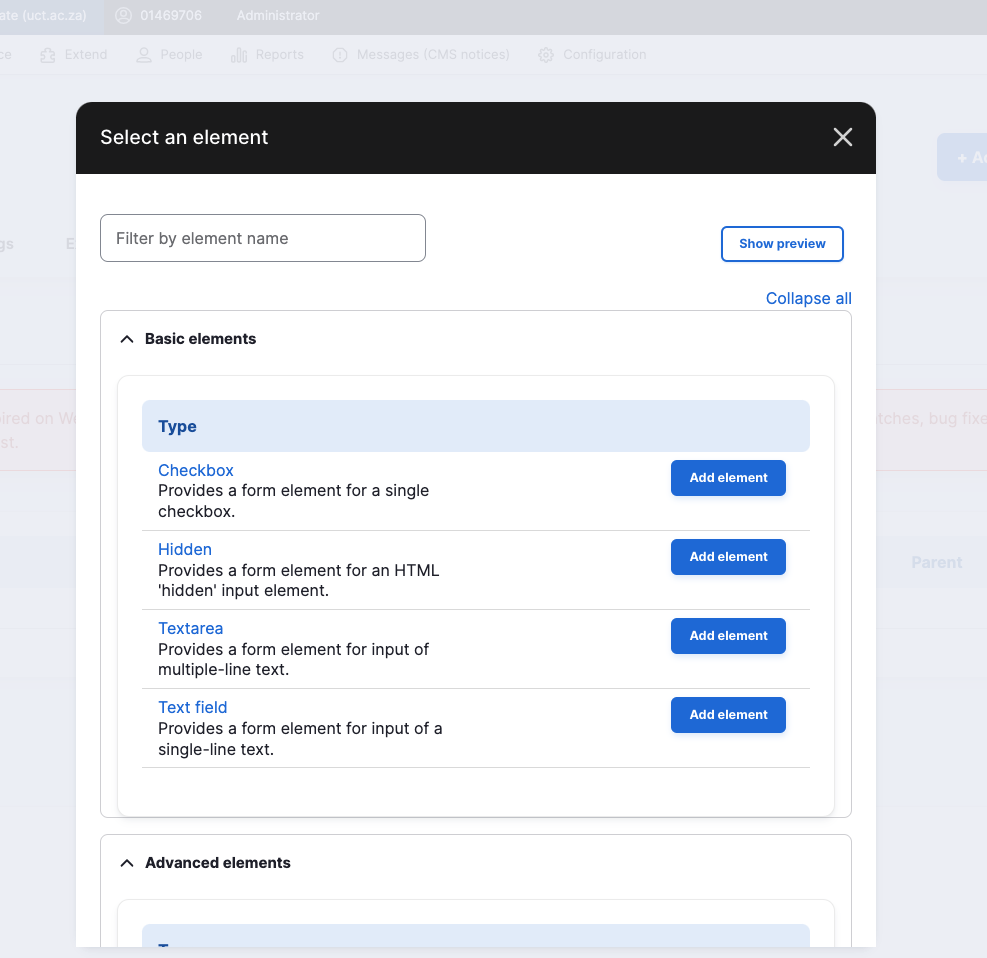Viewport: 987px width, 958px height.
Task: Collapse the Advanced elements section
Action: (127, 862)
